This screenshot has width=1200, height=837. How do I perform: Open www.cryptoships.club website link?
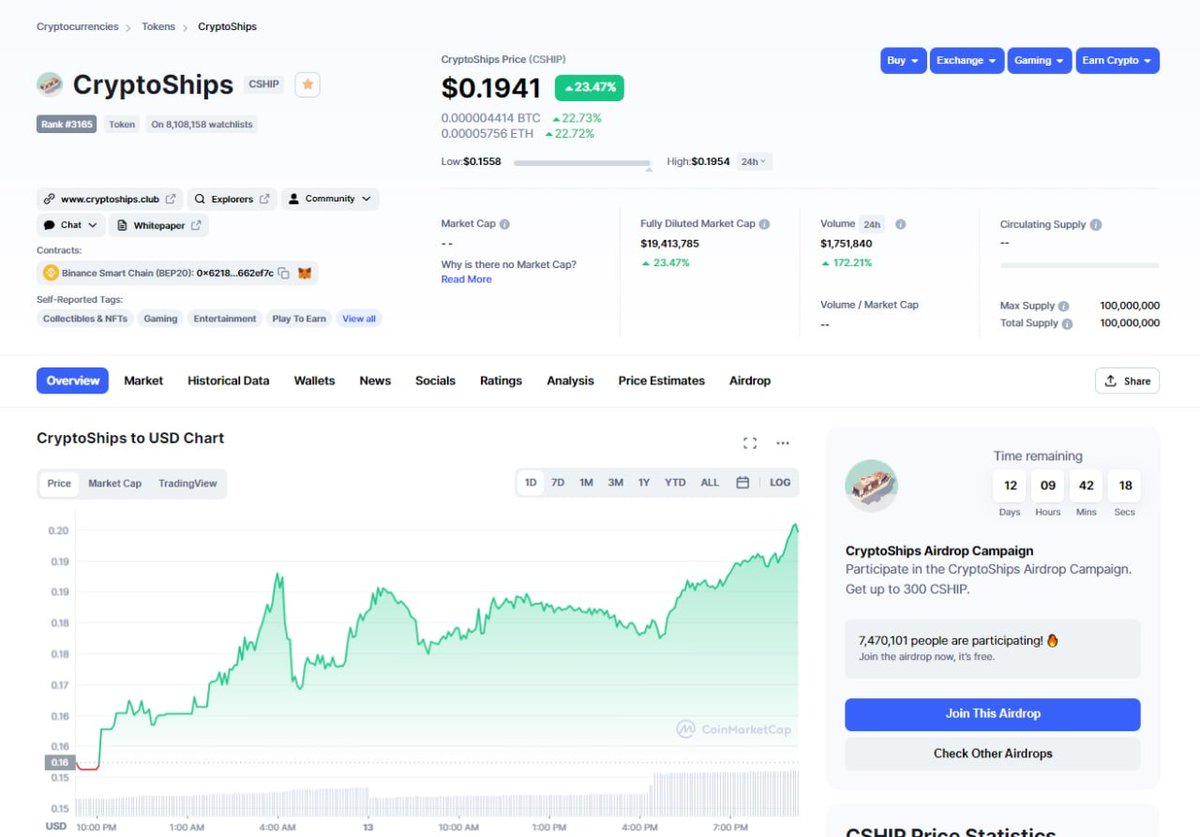click(x=109, y=199)
